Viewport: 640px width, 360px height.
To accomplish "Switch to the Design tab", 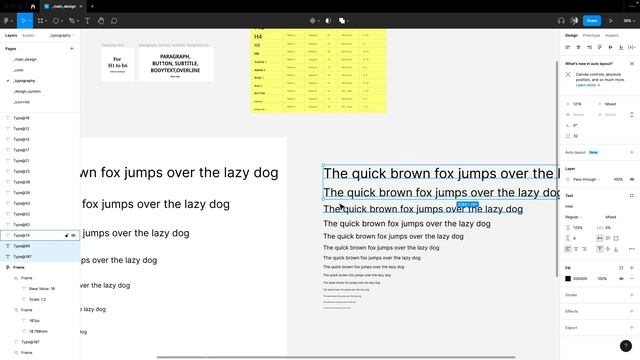I will tap(571, 36).
